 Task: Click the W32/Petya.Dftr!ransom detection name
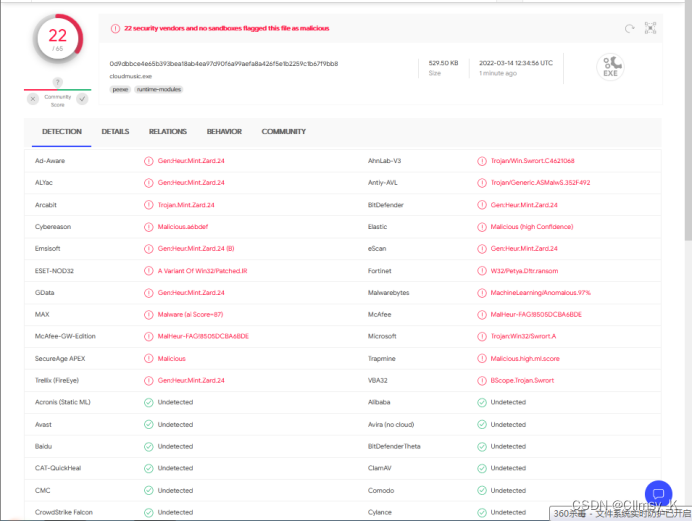click(524, 271)
